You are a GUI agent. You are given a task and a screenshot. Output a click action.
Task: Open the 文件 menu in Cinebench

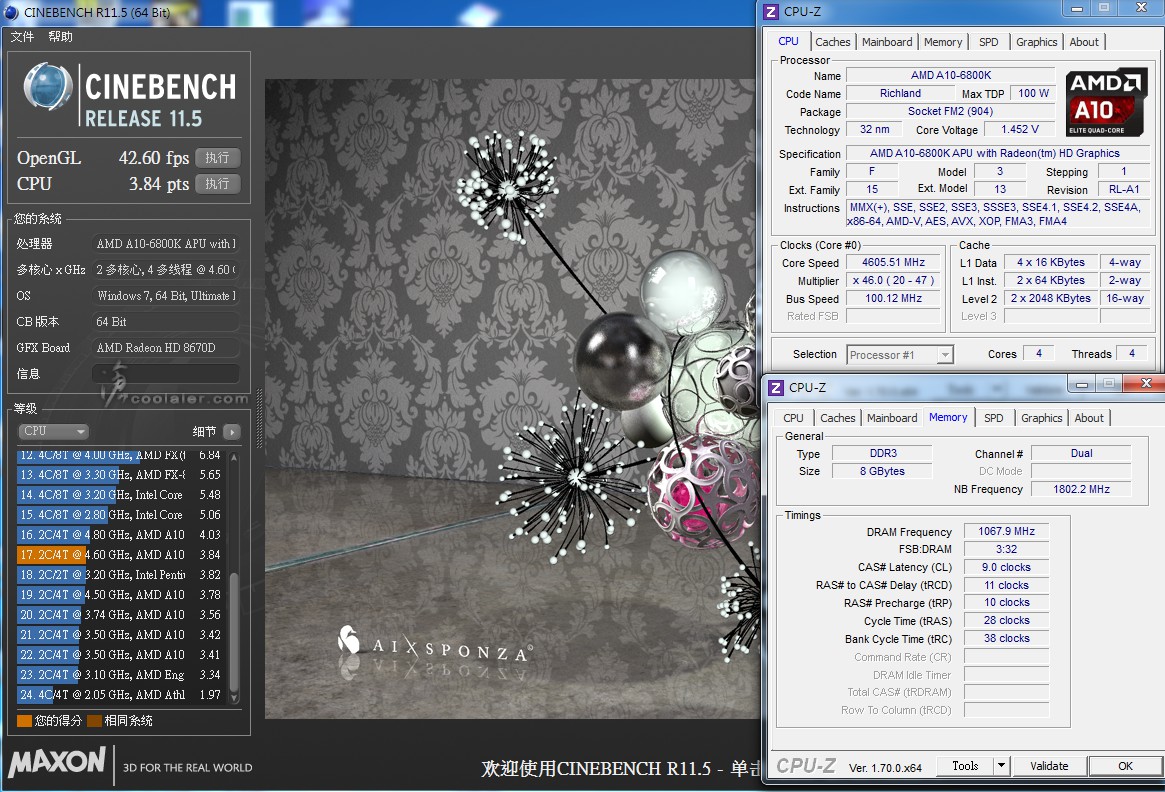[x=22, y=36]
